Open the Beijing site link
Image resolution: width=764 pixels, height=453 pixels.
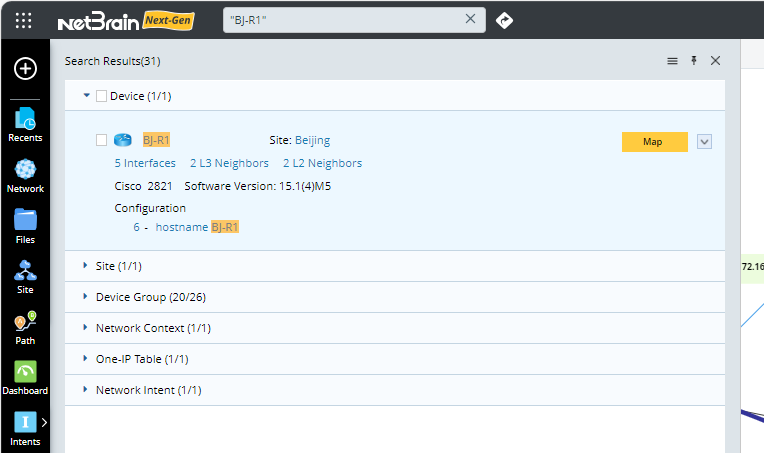tap(312, 140)
